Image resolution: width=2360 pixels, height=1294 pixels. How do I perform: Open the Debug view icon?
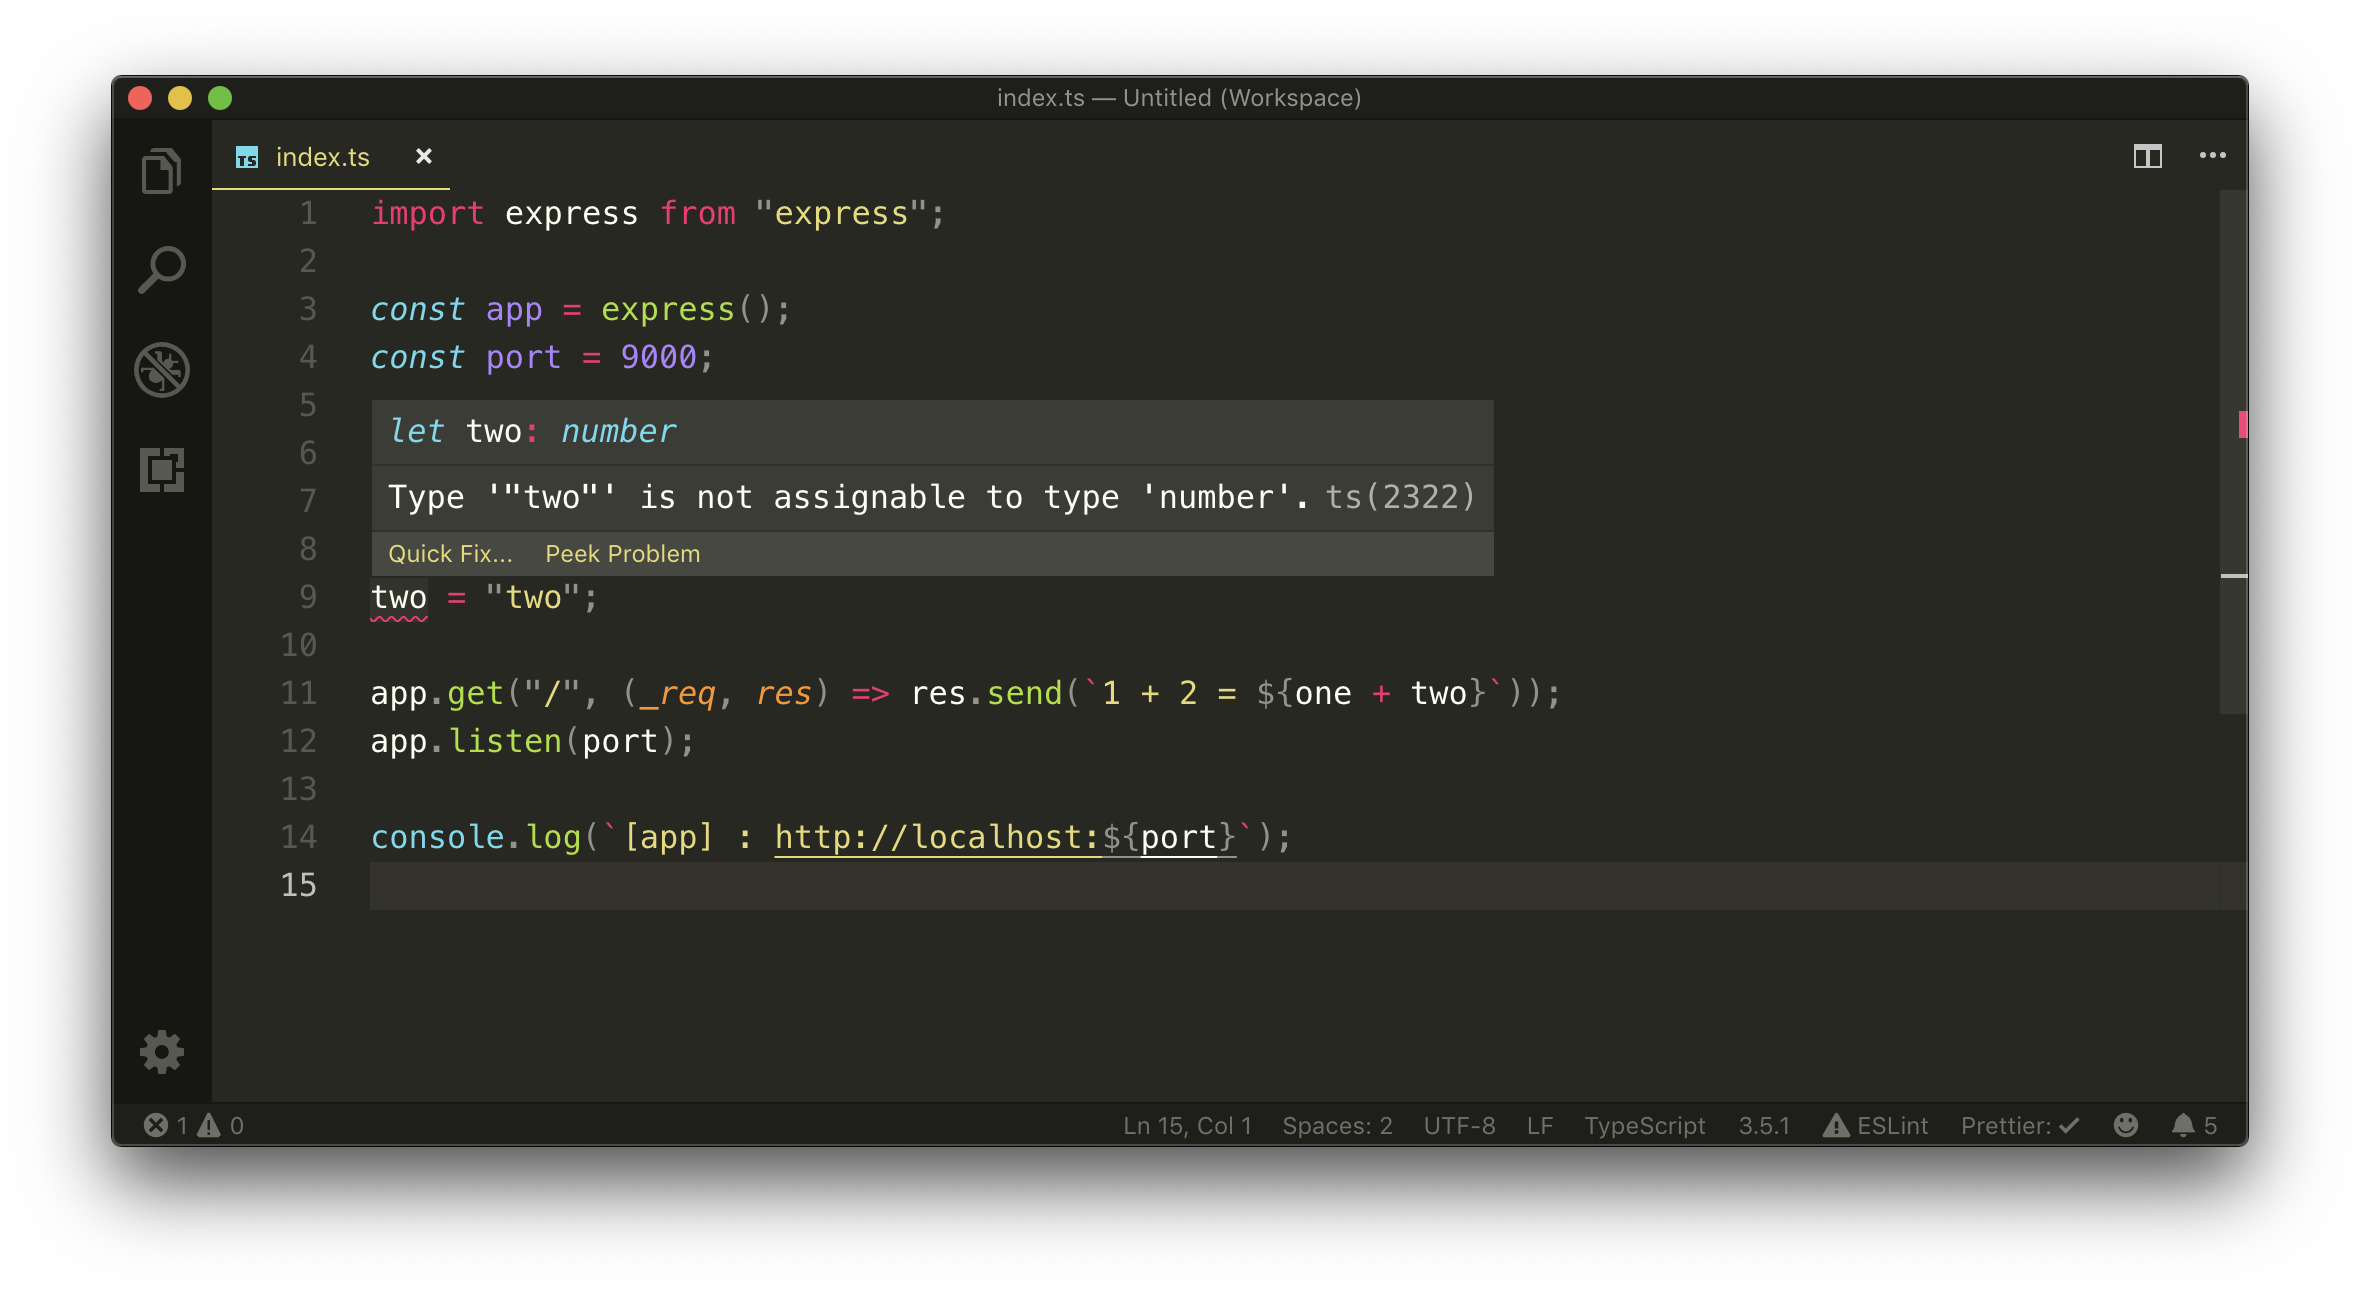point(162,370)
